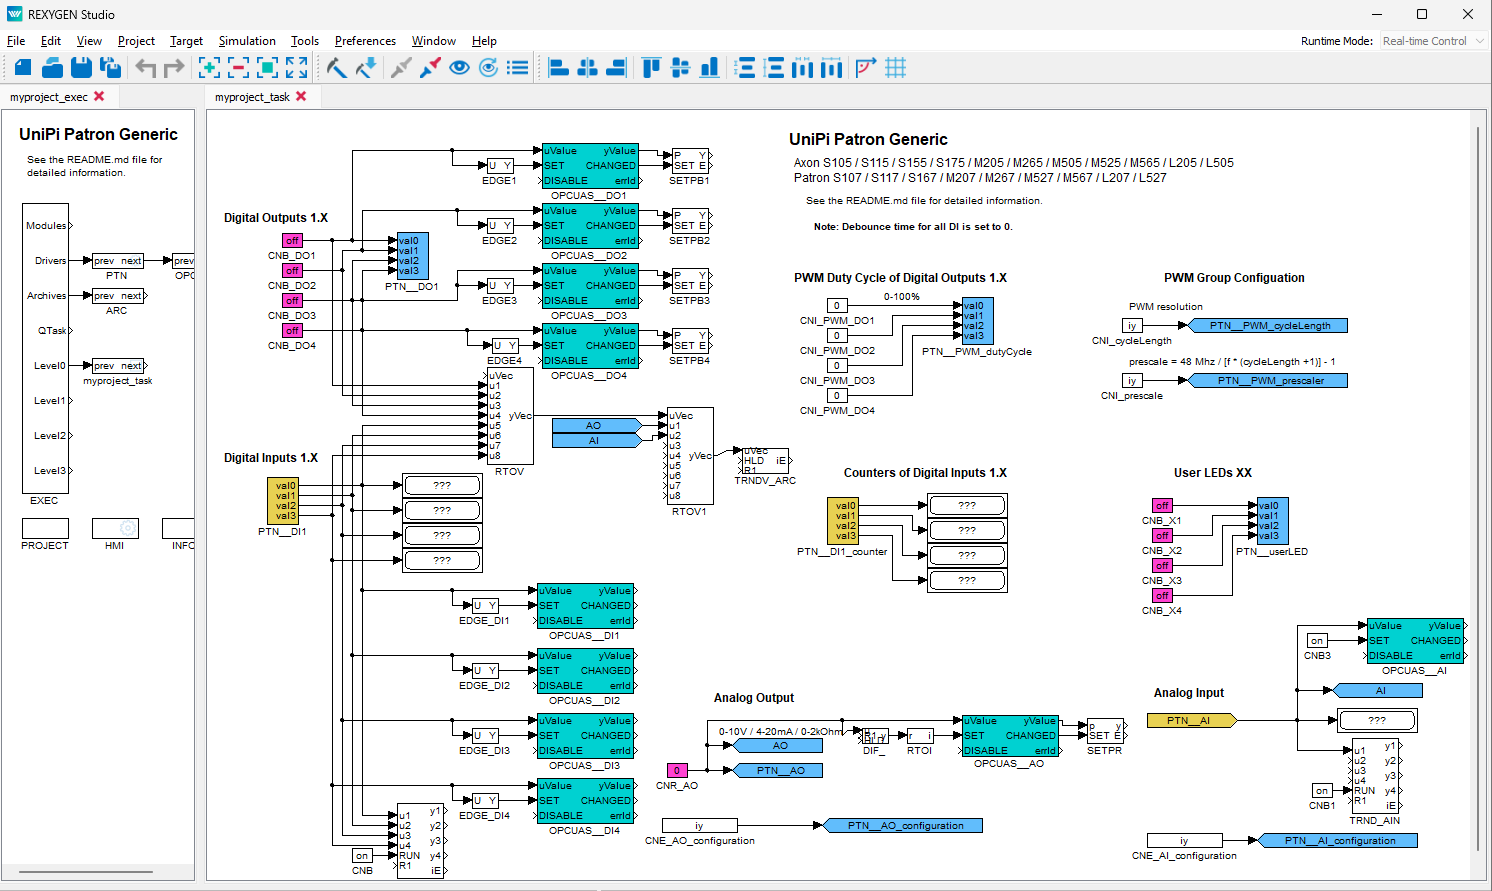Screen dimensions: 1492x891
Task: Click the Zoom to selection icon
Action: point(267,68)
